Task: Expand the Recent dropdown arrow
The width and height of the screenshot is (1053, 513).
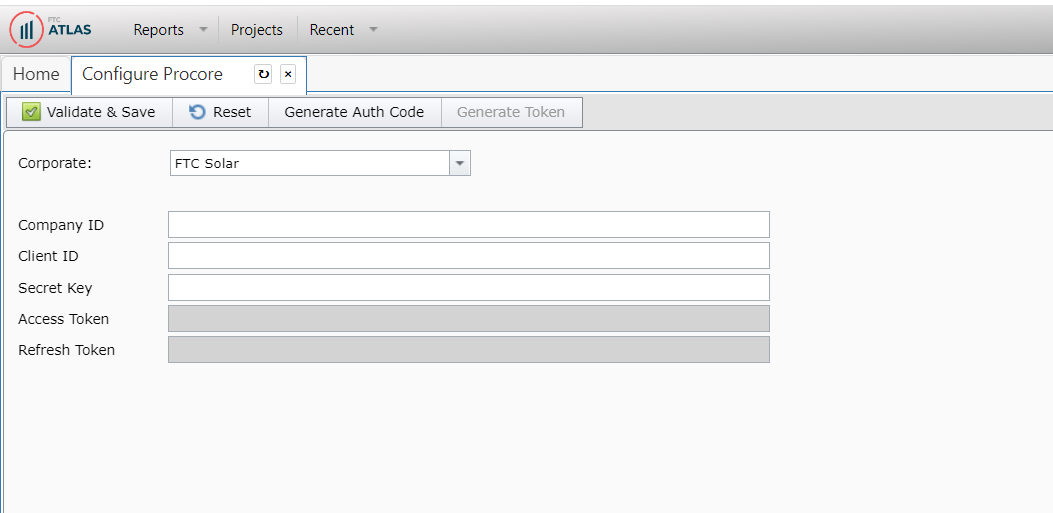Action: 374,30
